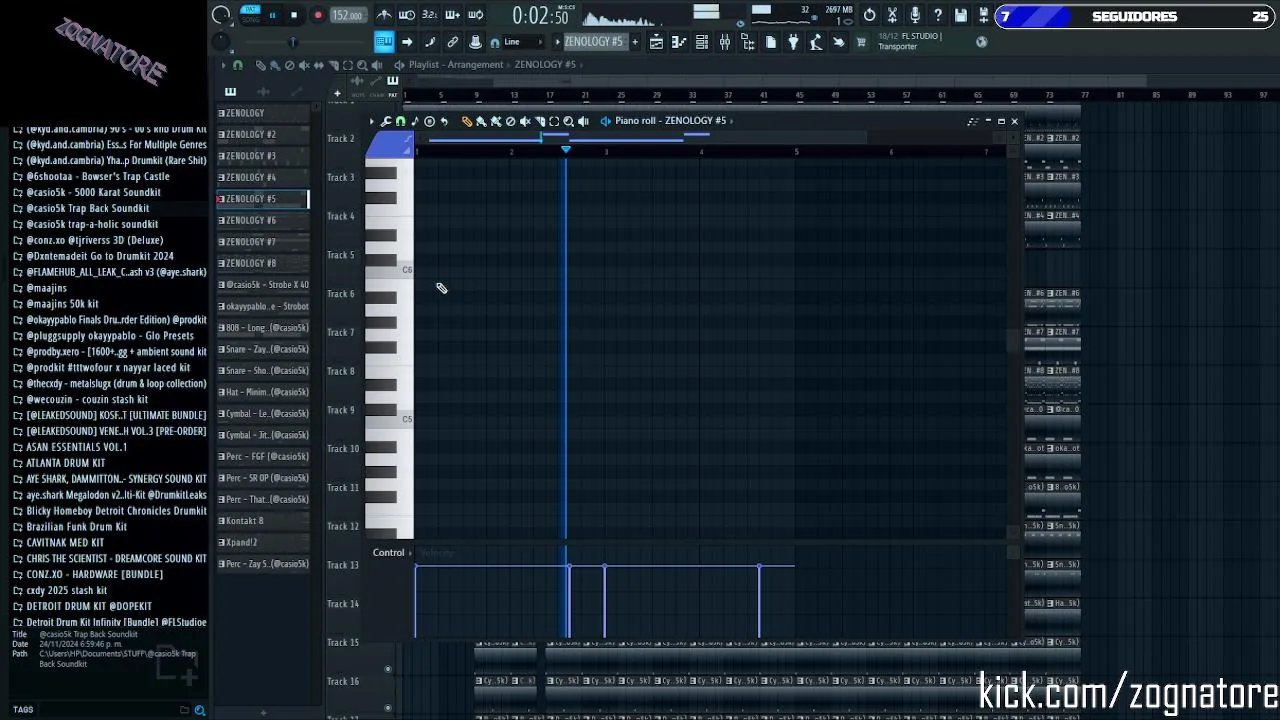Image resolution: width=1280 pixels, height=720 pixels.
Task: Open the CAVITNAK MED KIT folder
Action: 65,543
